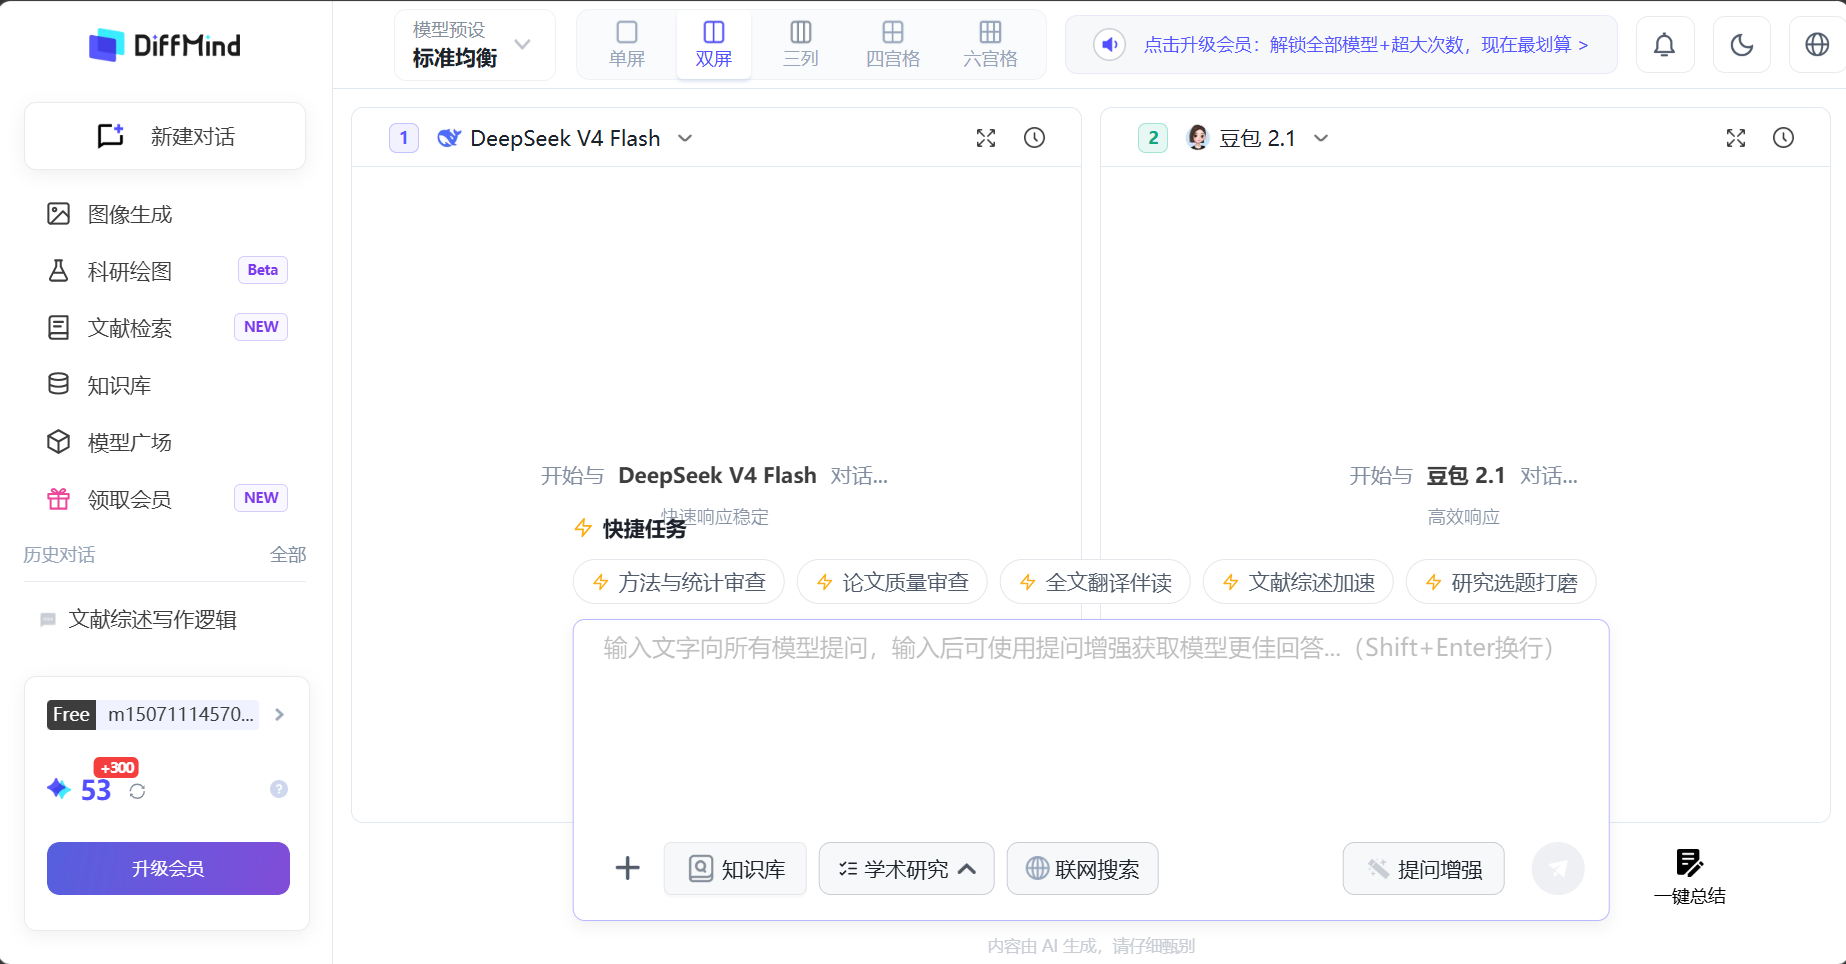1846x964 pixels.
Task: Click the Free plan label
Action: [71, 714]
